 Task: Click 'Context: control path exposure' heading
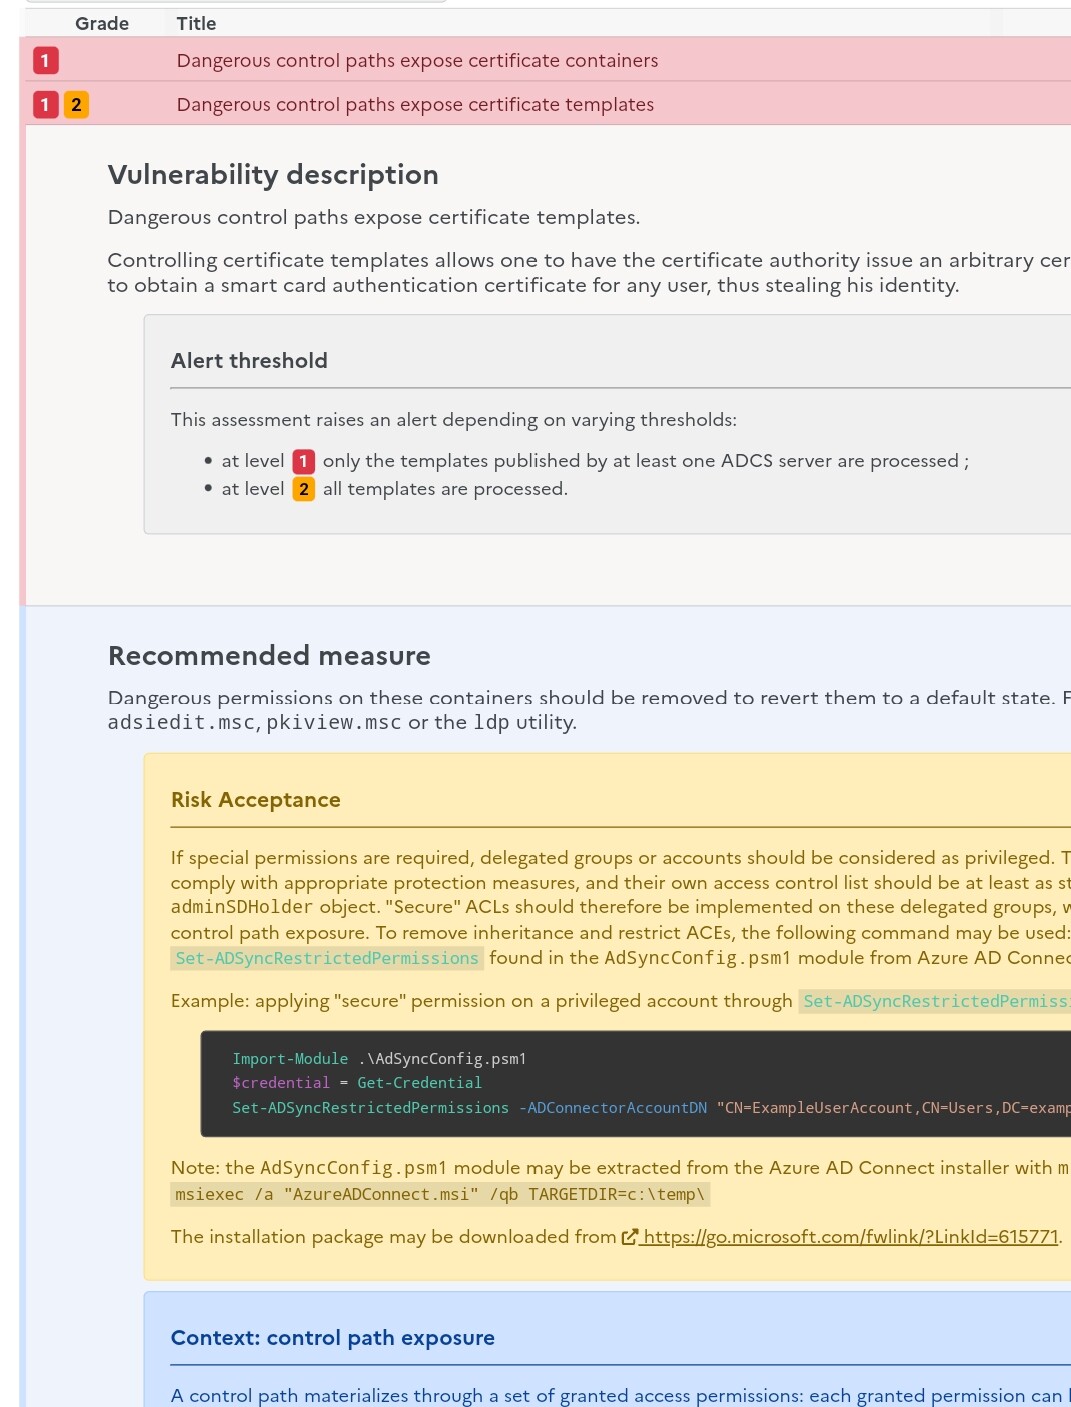point(333,1338)
